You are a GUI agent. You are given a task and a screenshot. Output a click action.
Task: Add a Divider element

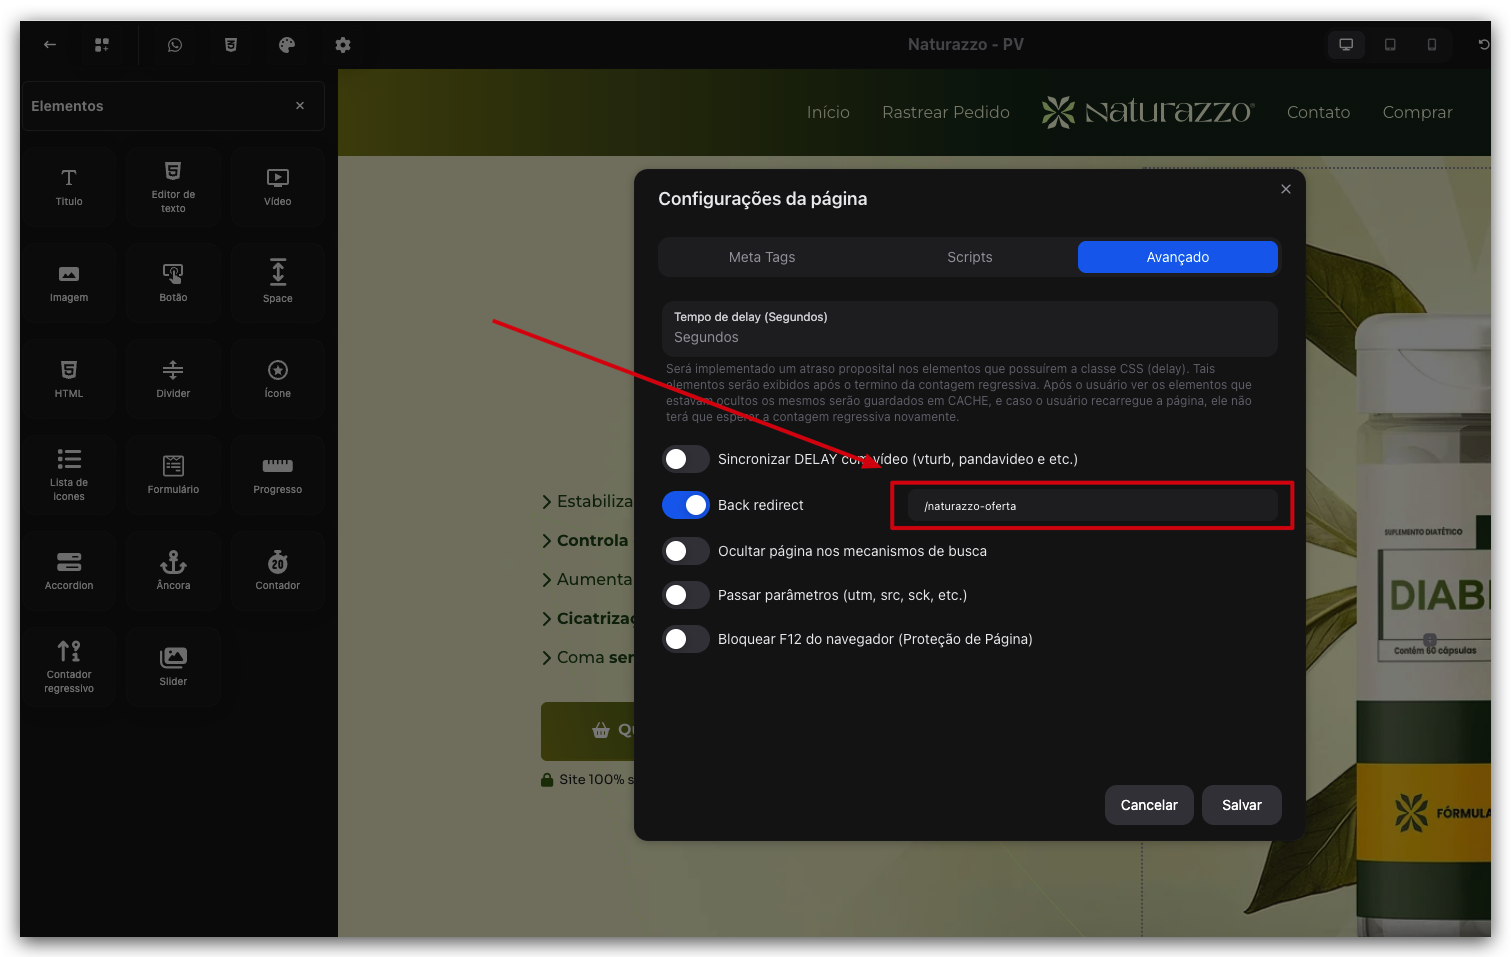pyautogui.click(x=173, y=379)
